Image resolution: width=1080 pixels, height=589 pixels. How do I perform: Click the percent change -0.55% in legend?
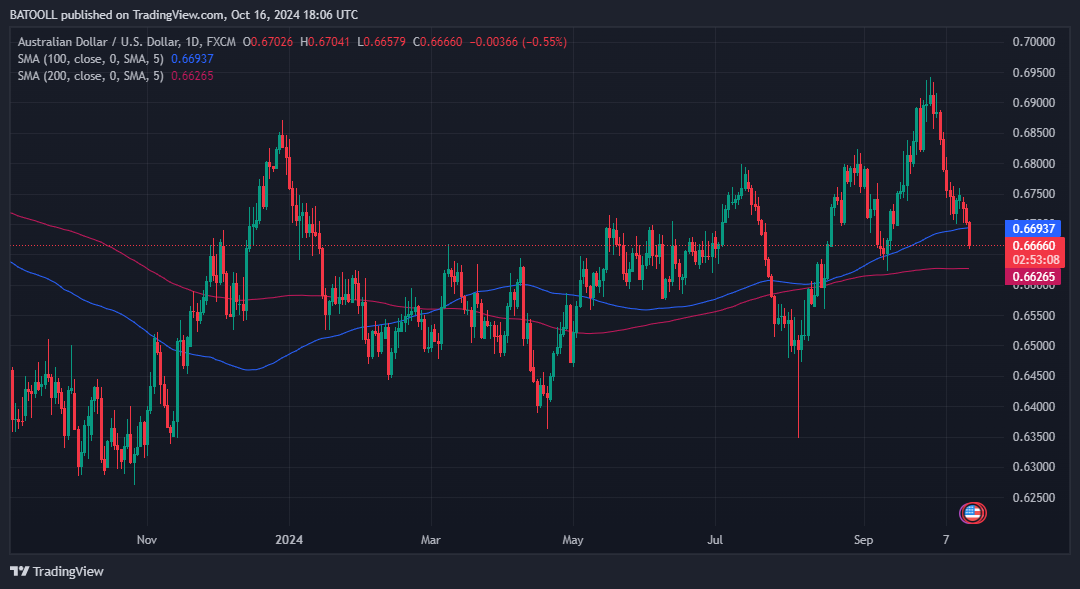click(x=546, y=42)
